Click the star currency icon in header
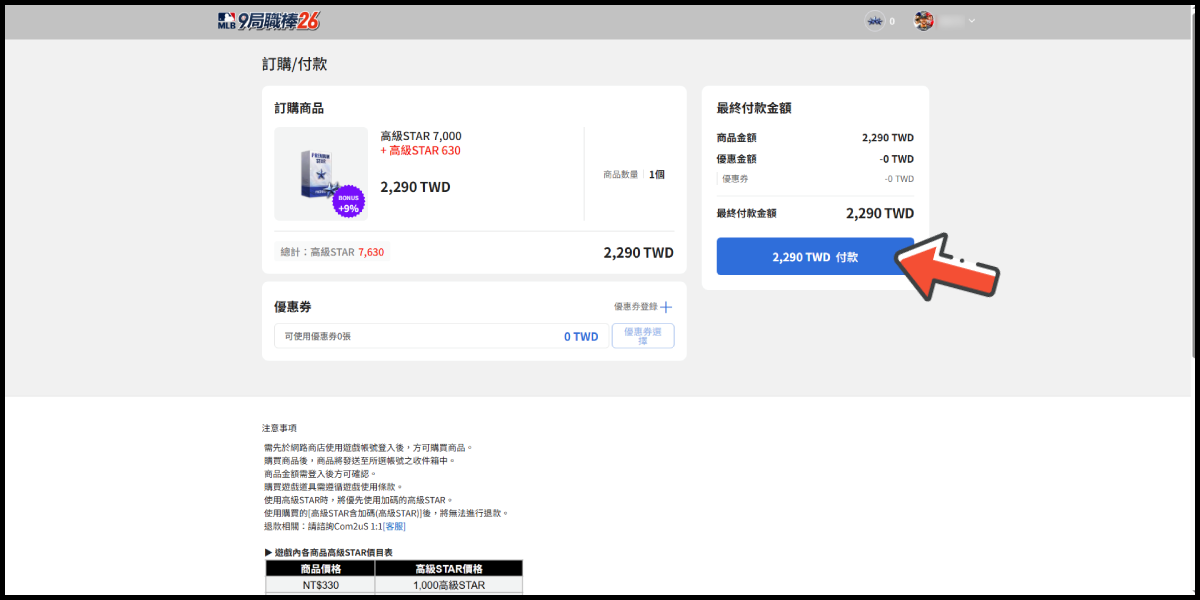This screenshot has height=600, width=1200. point(875,21)
